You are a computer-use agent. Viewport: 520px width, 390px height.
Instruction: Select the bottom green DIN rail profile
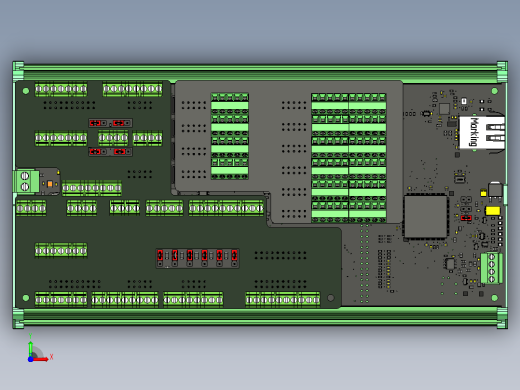click(x=260, y=318)
